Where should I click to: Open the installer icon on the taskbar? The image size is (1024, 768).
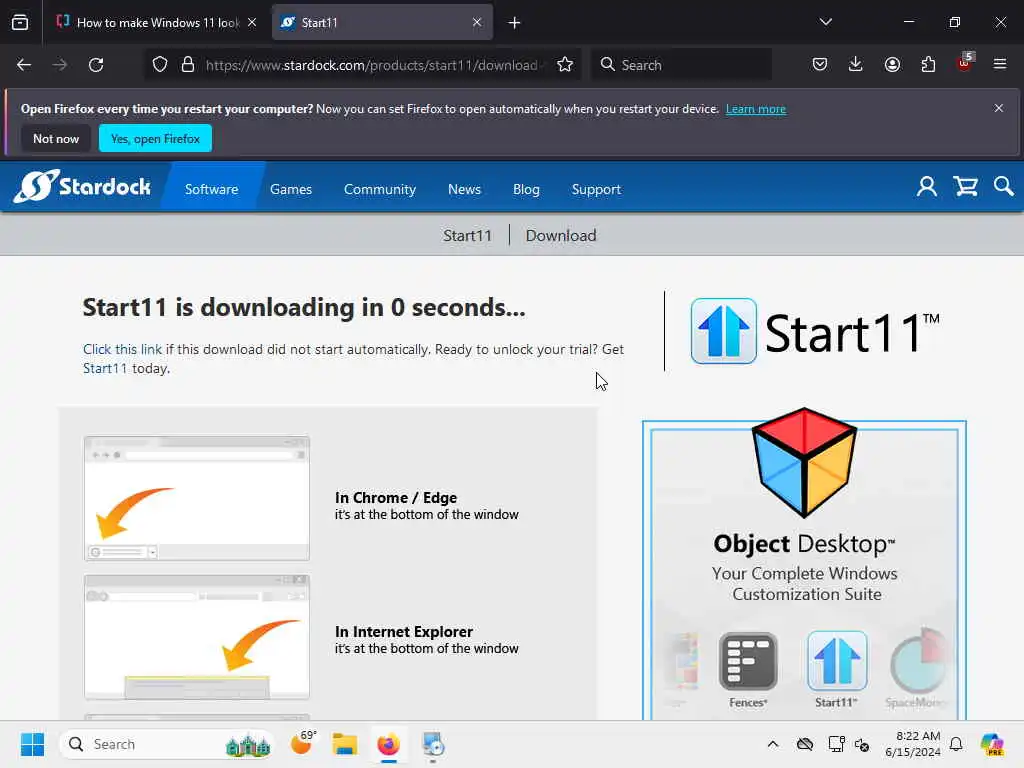pyautogui.click(x=432, y=744)
